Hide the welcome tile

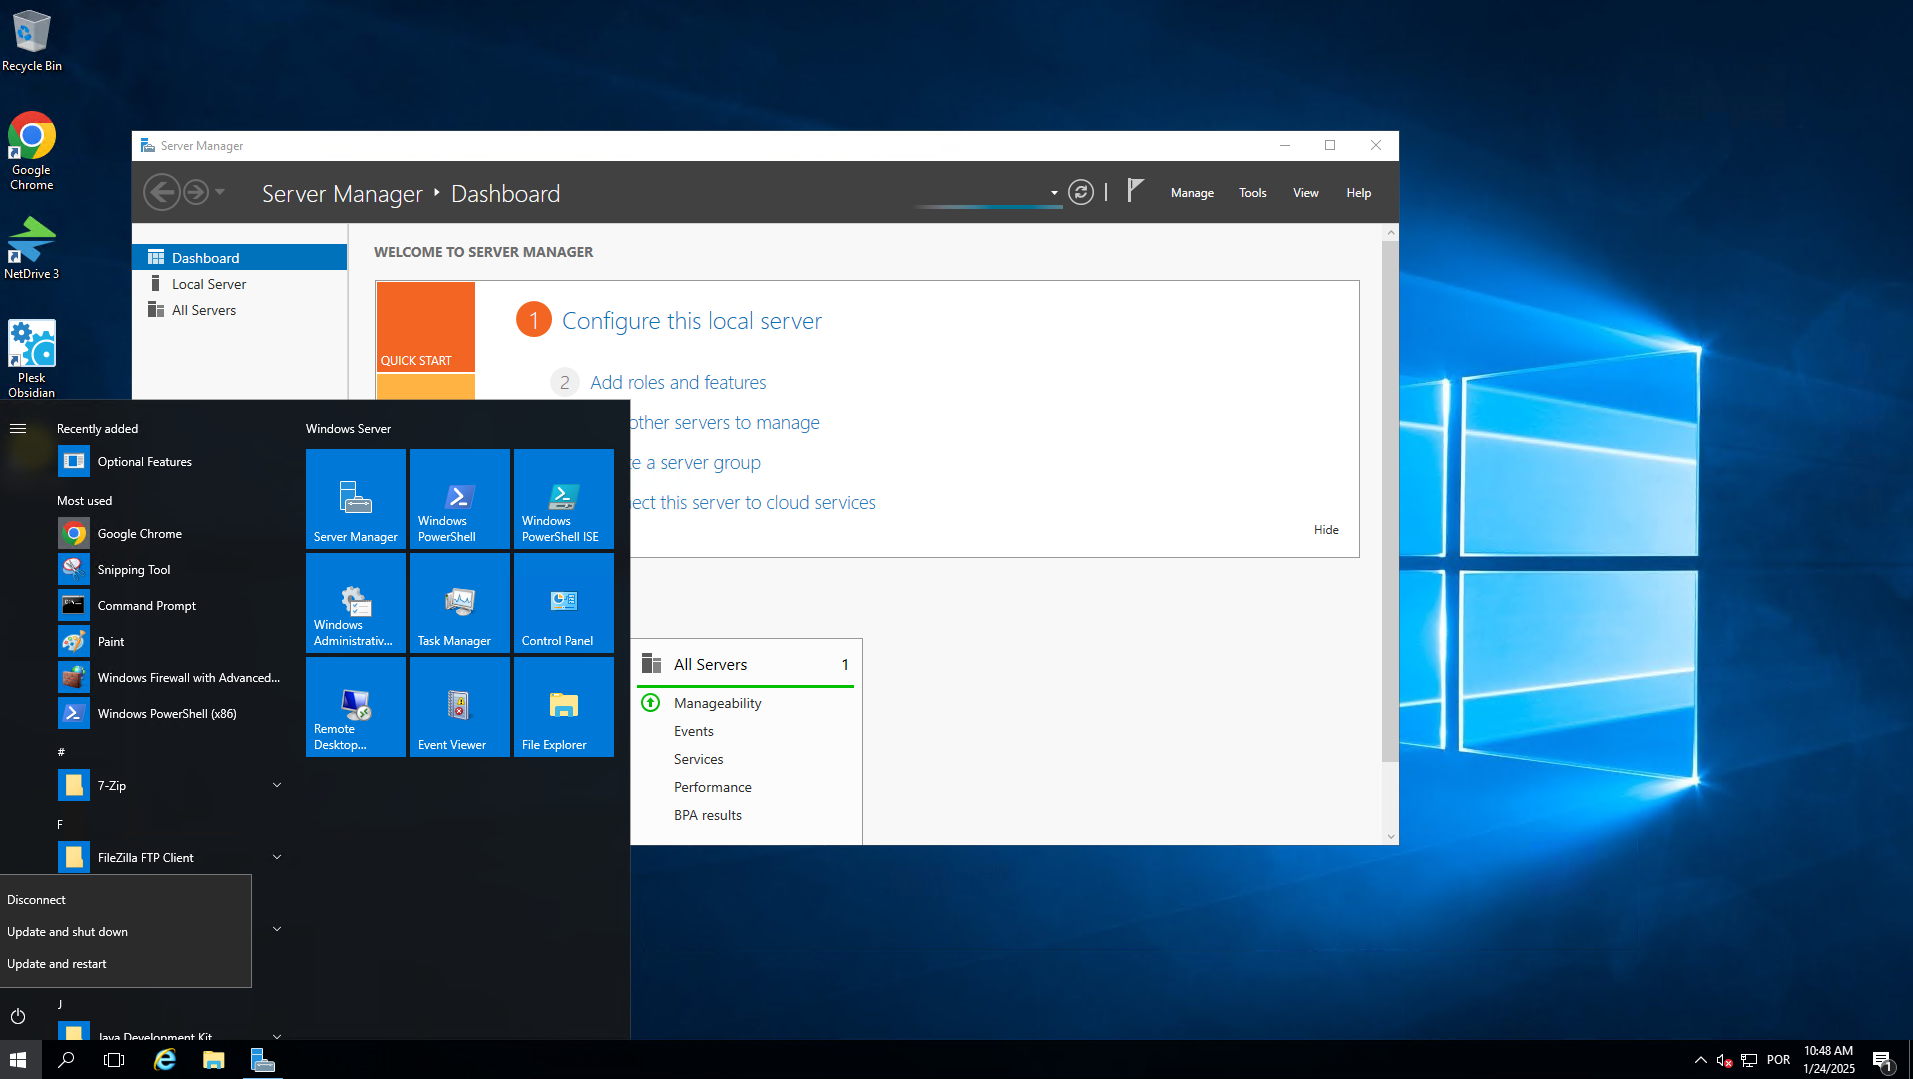pyautogui.click(x=1326, y=530)
